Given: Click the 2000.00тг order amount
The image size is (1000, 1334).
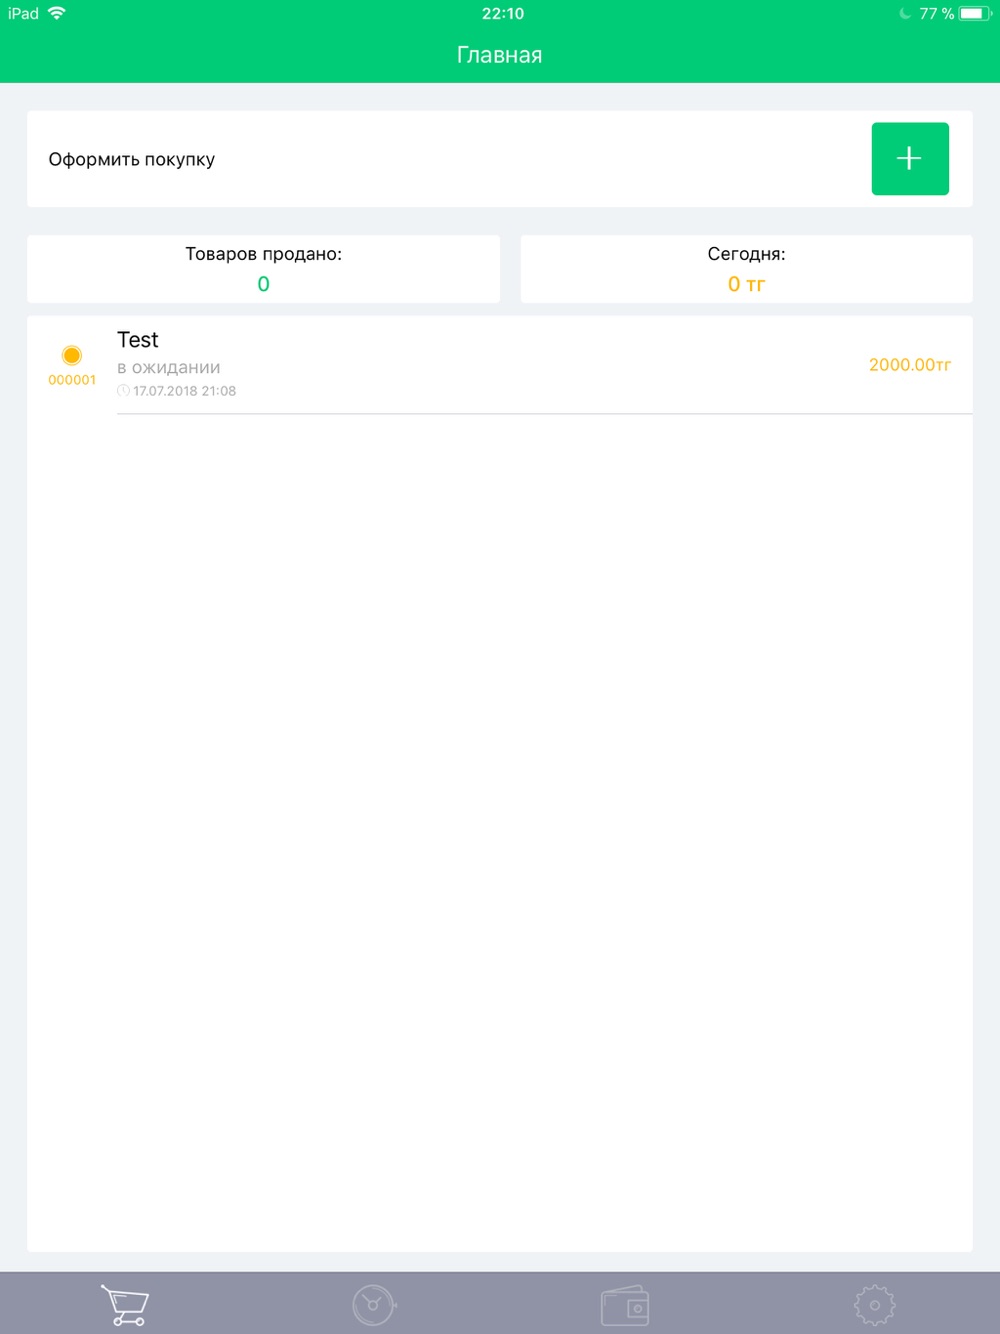Looking at the screenshot, I should tap(910, 365).
